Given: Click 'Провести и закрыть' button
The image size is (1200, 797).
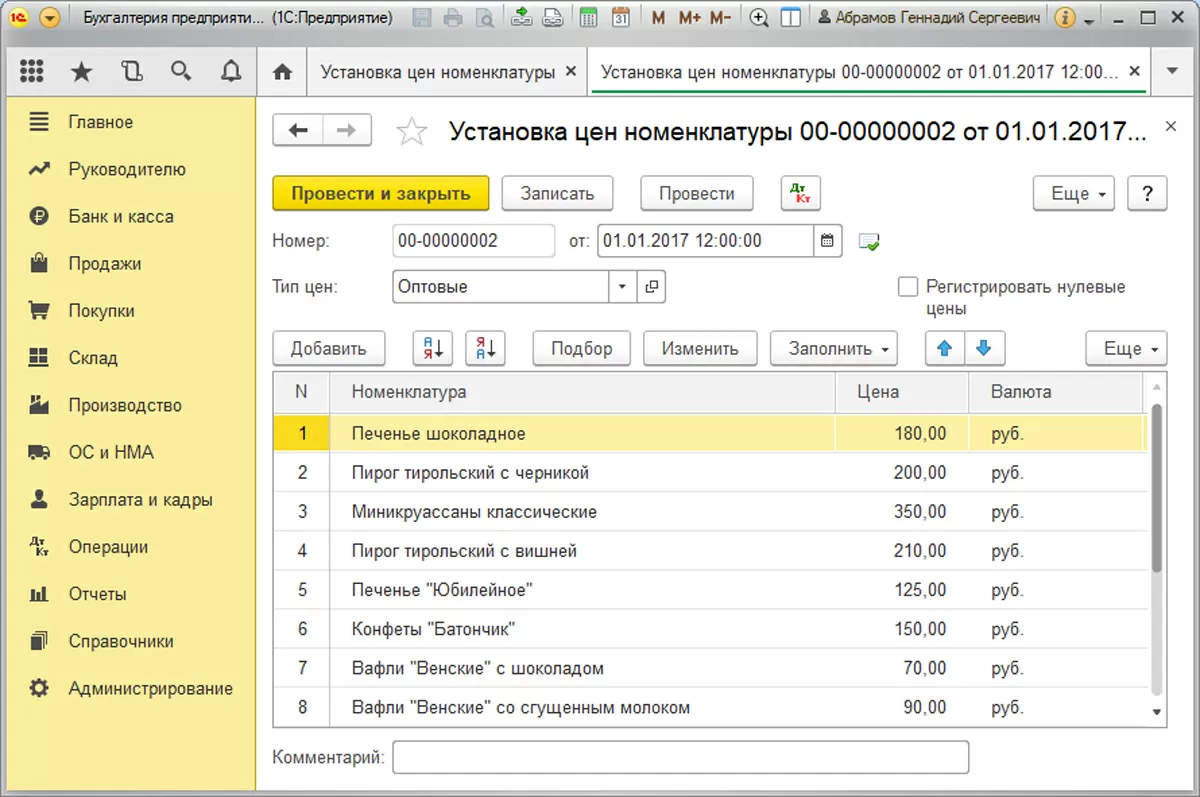Looking at the screenshot, I should click(x=380, y=194).
